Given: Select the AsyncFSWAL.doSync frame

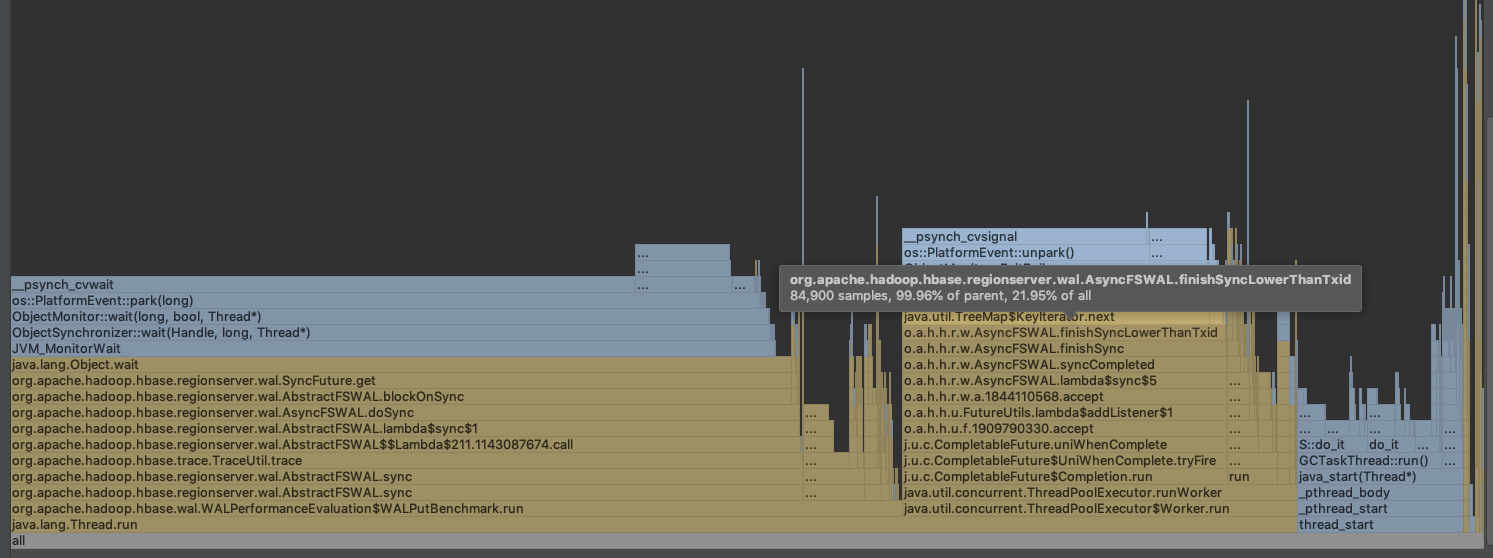Looking at the screenshot, I should (406, 413).
